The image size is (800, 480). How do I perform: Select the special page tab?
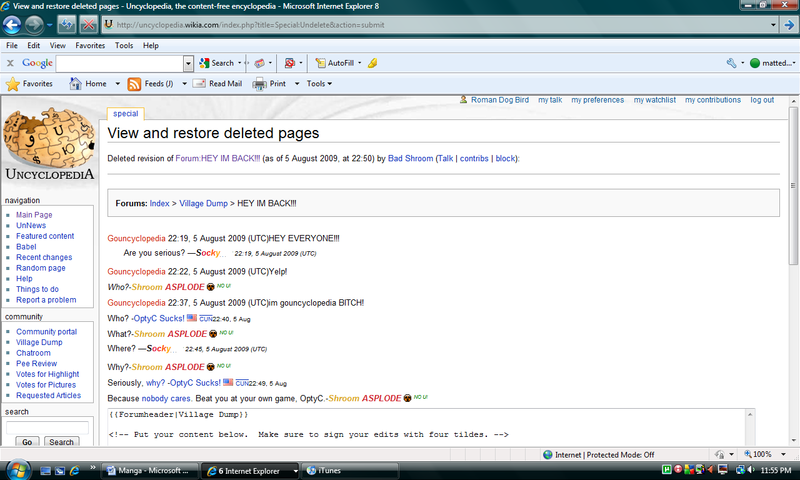(126, 114)
